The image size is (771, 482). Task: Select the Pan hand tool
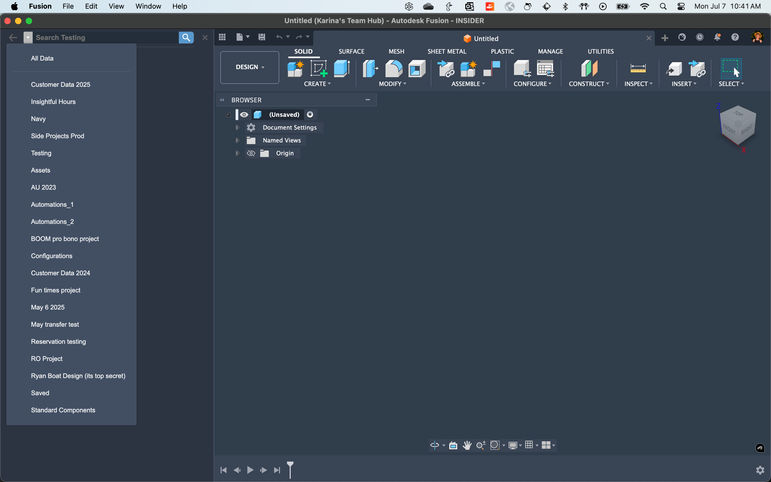pyautogui.click(x=467, y=445)
